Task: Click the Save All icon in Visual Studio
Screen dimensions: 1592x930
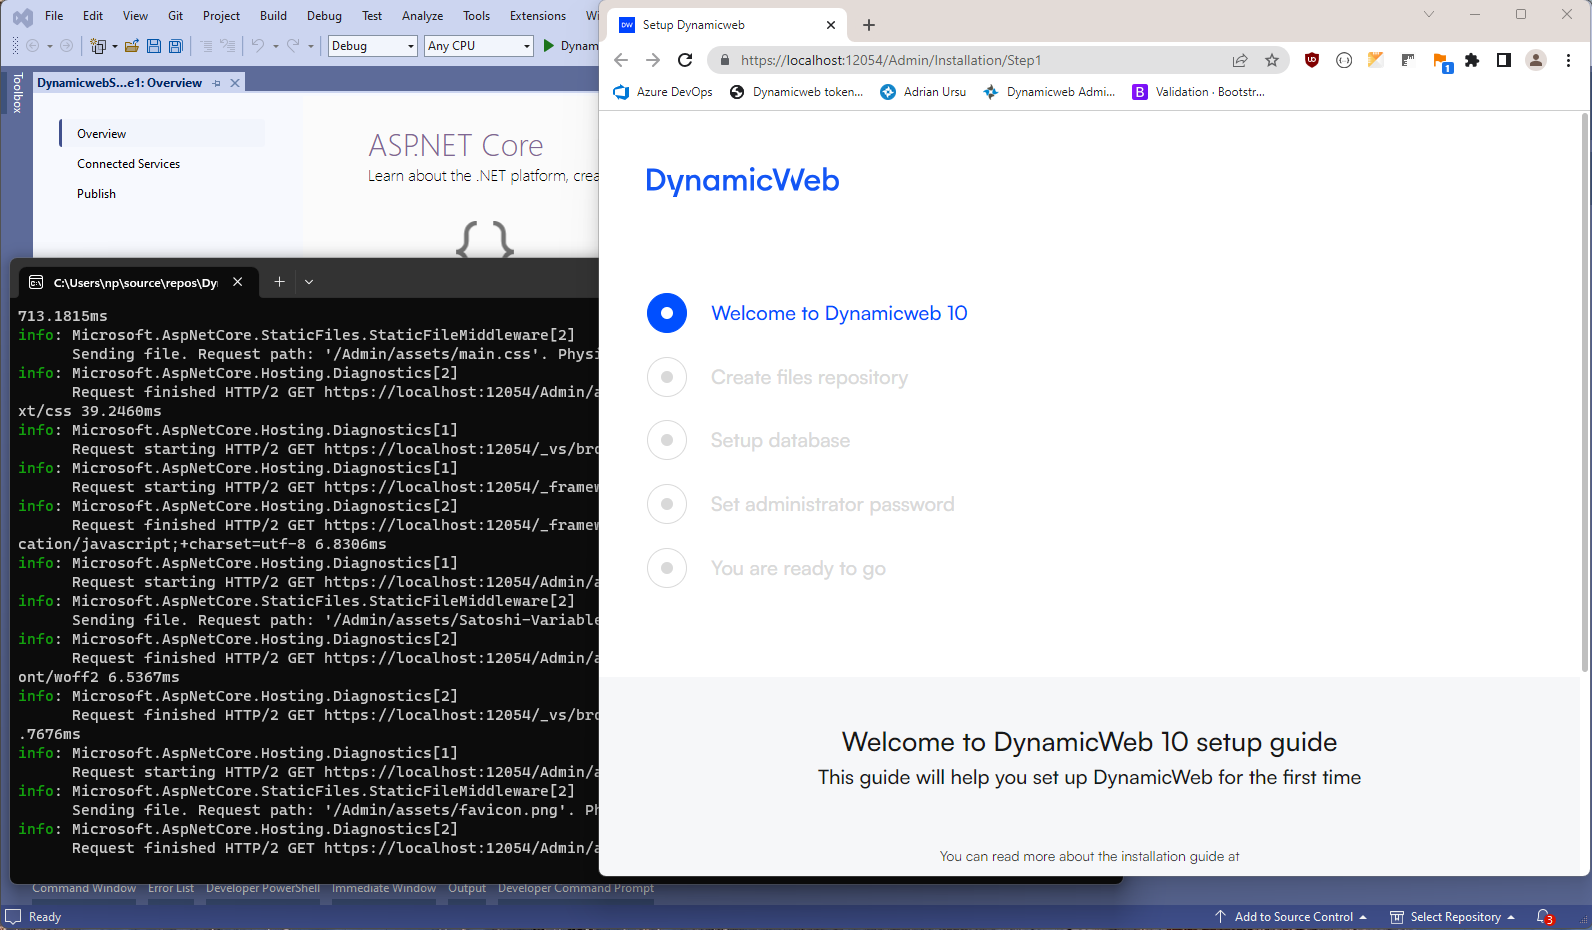Action: [x=176, y=46]
